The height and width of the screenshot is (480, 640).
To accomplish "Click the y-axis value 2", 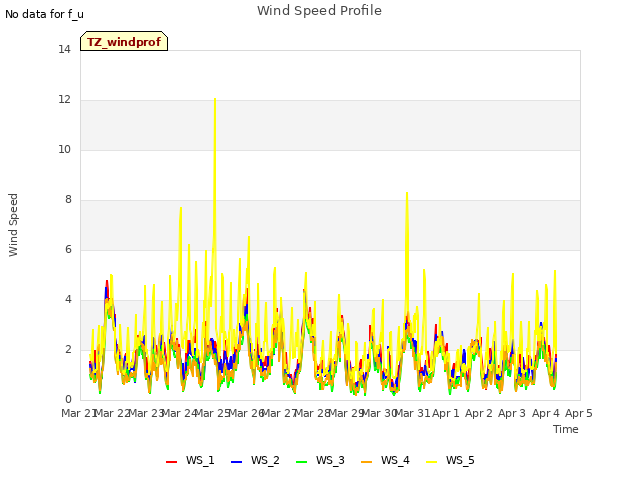I will click(68, 350).
